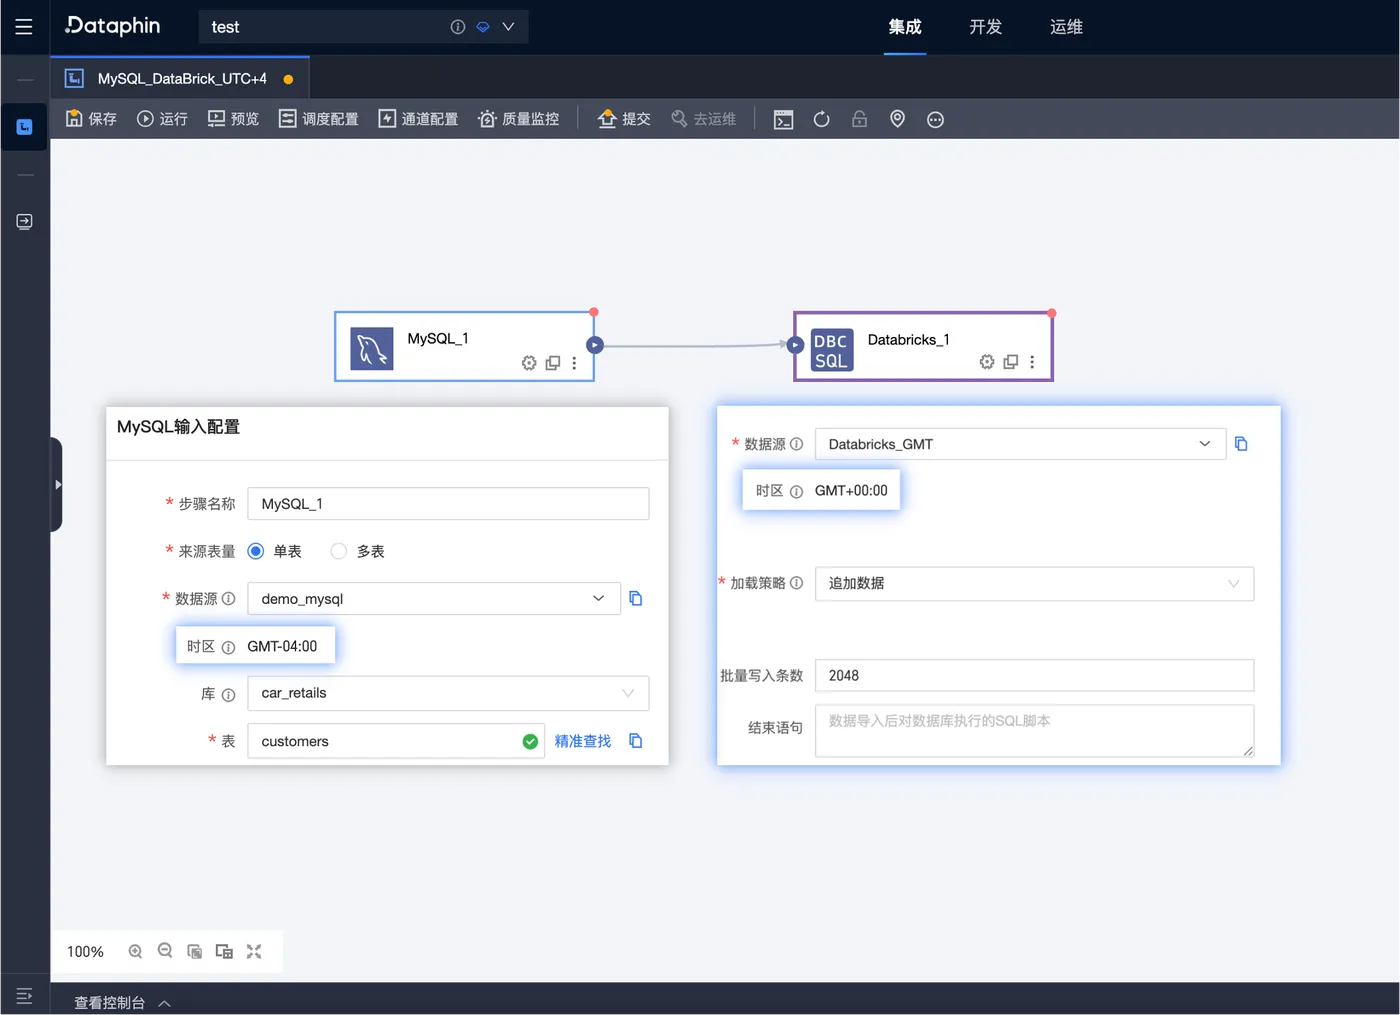Screen dimensions: 1400x1015
Task: Click the refresh icon in toolbar
Action: point(822,120)
